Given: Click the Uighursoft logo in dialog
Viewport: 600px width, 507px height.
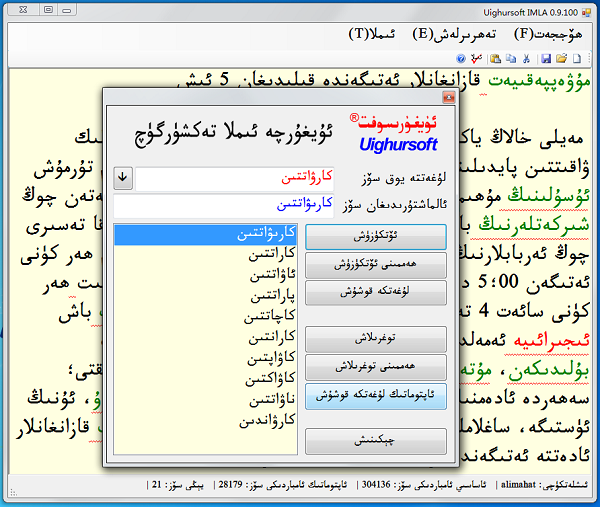Looking at the screenshot, I should [x=394, y=133].
